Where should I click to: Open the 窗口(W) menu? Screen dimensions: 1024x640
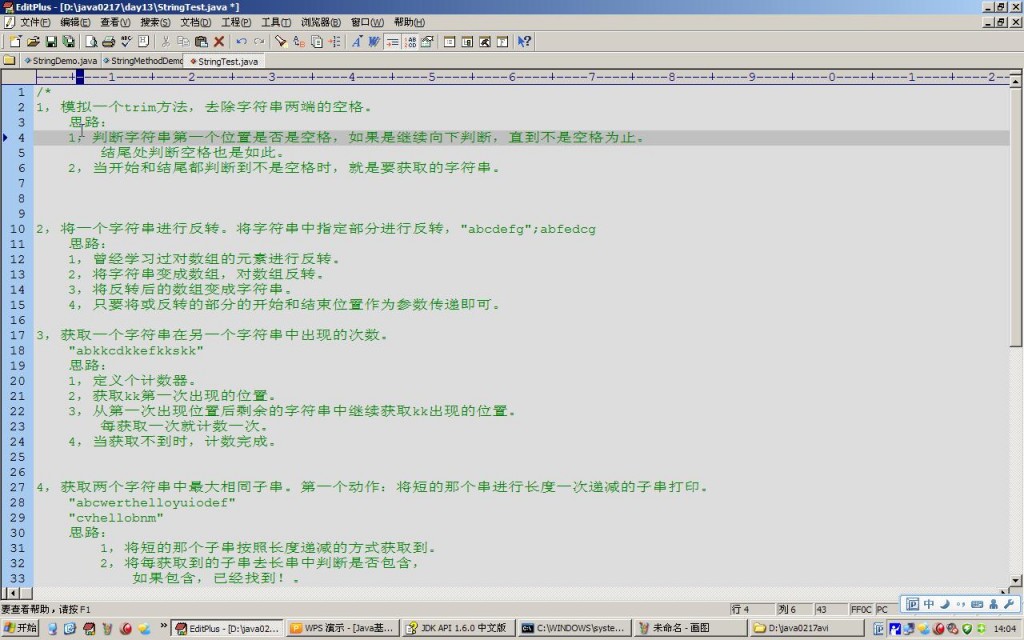coord(367,22)
